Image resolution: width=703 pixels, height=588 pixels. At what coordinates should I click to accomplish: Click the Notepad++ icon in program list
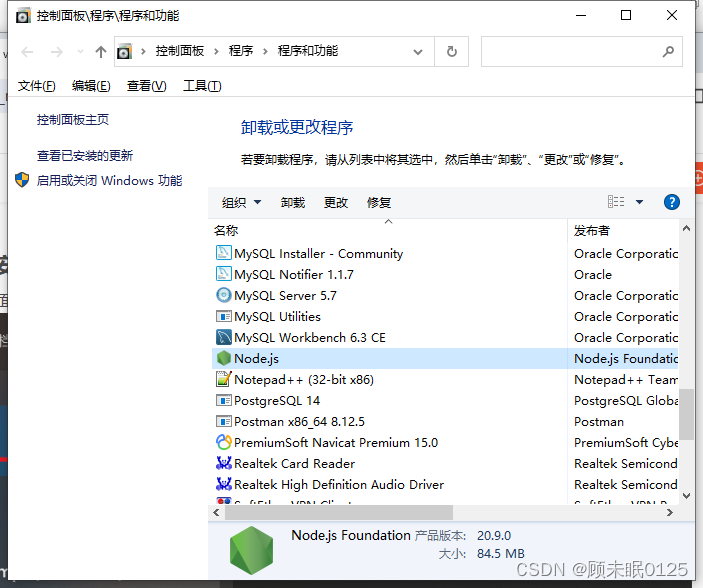[x=223, y=379]
